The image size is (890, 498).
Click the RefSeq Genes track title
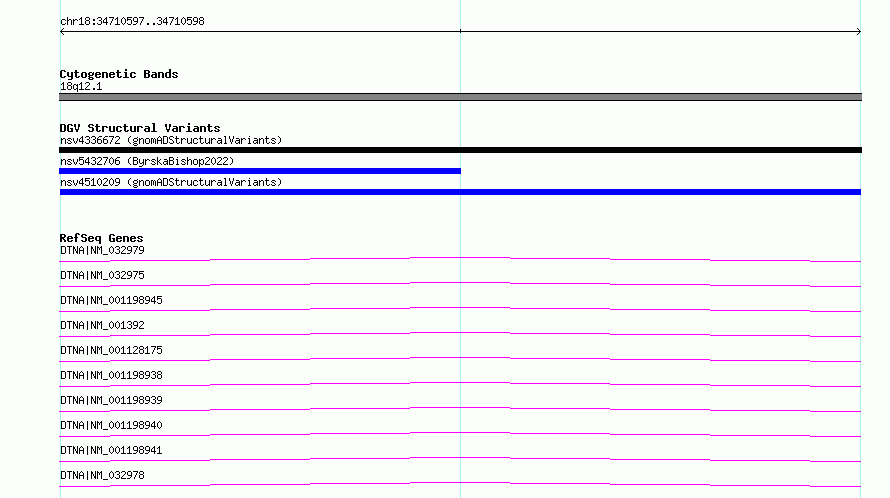pos(102,238)
